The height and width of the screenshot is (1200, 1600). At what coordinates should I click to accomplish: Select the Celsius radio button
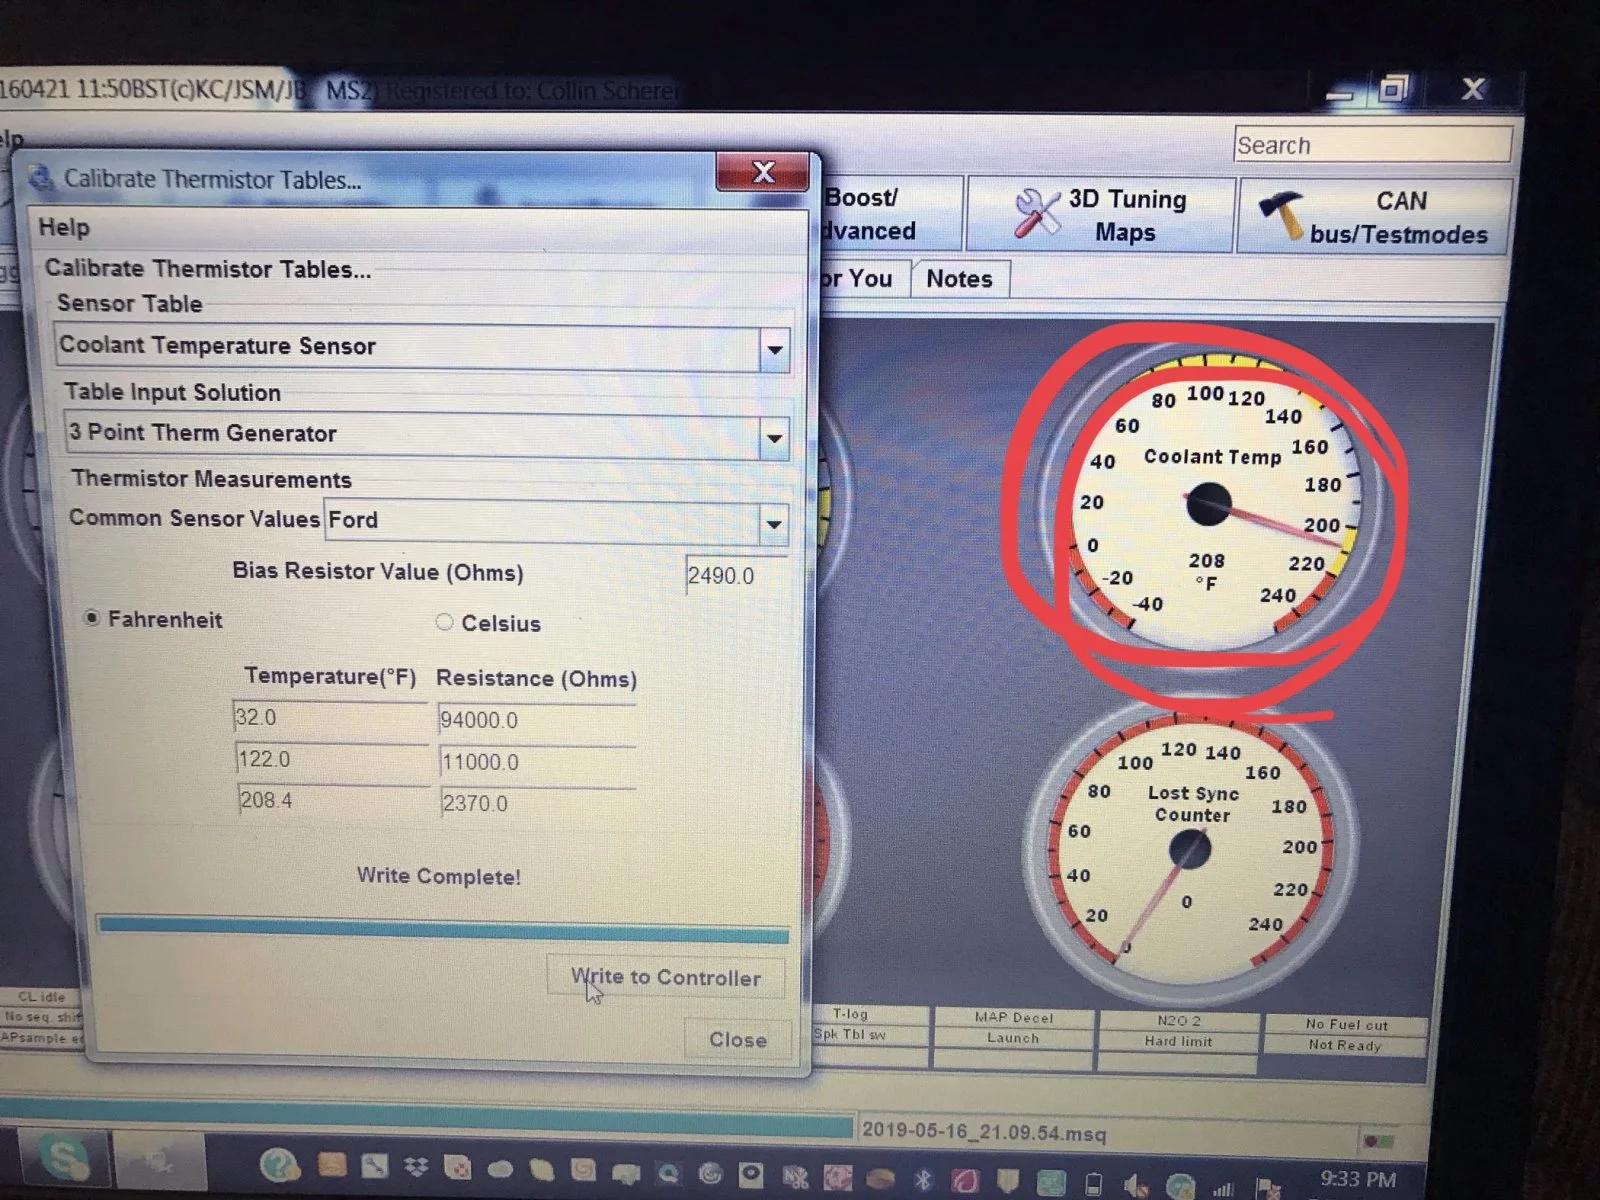[x=444, y=622]
